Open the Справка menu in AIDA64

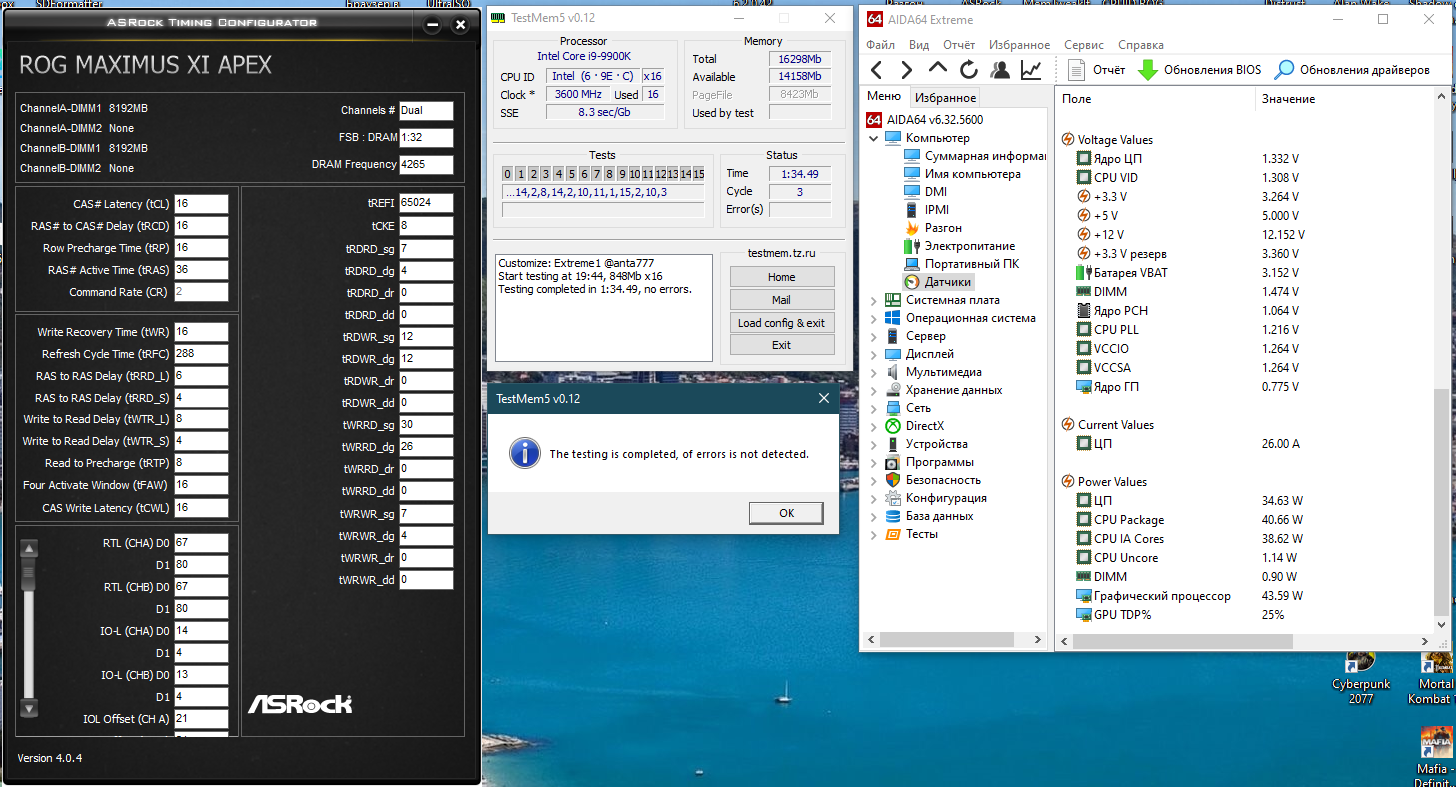(1141, 45)
